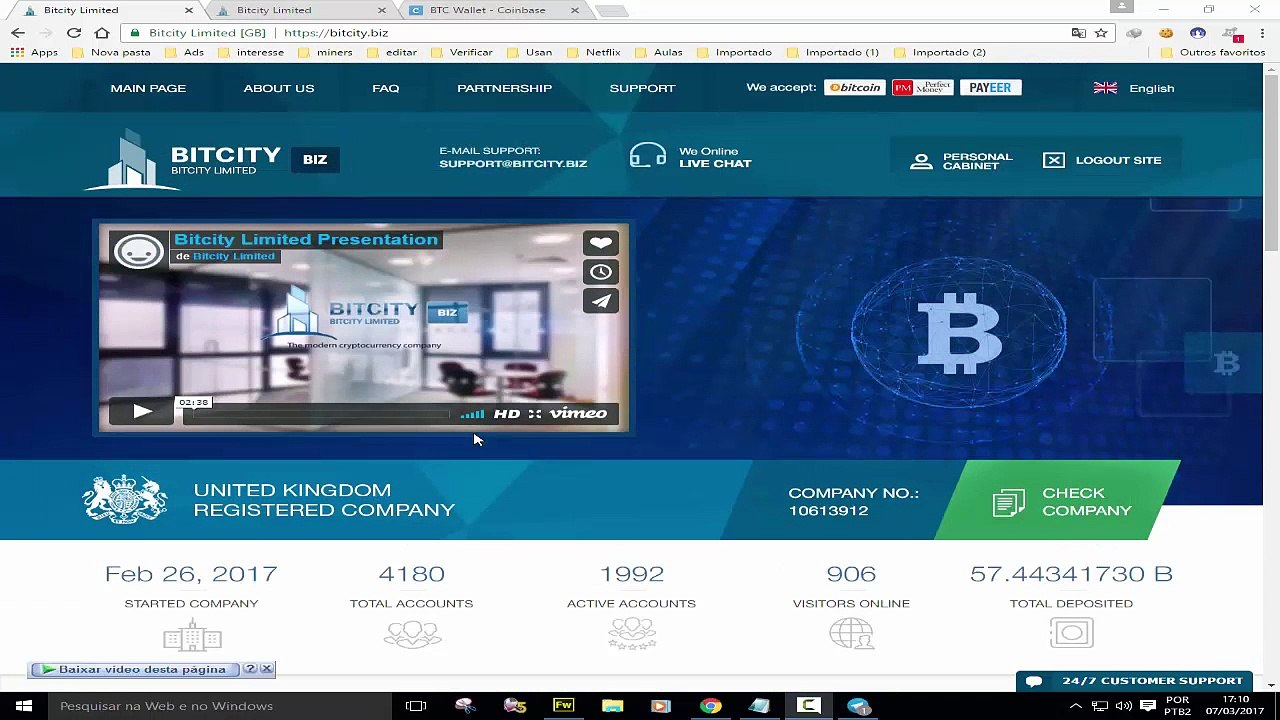Click Baixar video desta página button
The image size is (1280, 720).
click(134, 669)
